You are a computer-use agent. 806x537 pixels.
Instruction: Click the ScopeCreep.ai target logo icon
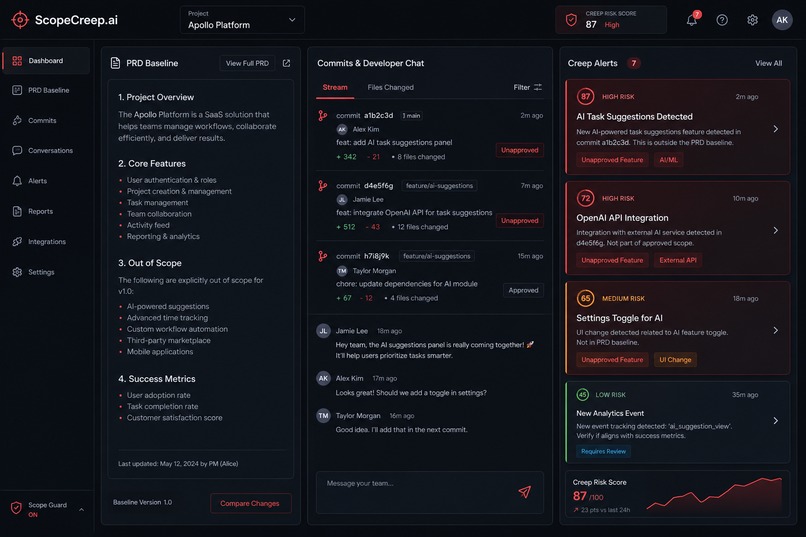(20, 20)
